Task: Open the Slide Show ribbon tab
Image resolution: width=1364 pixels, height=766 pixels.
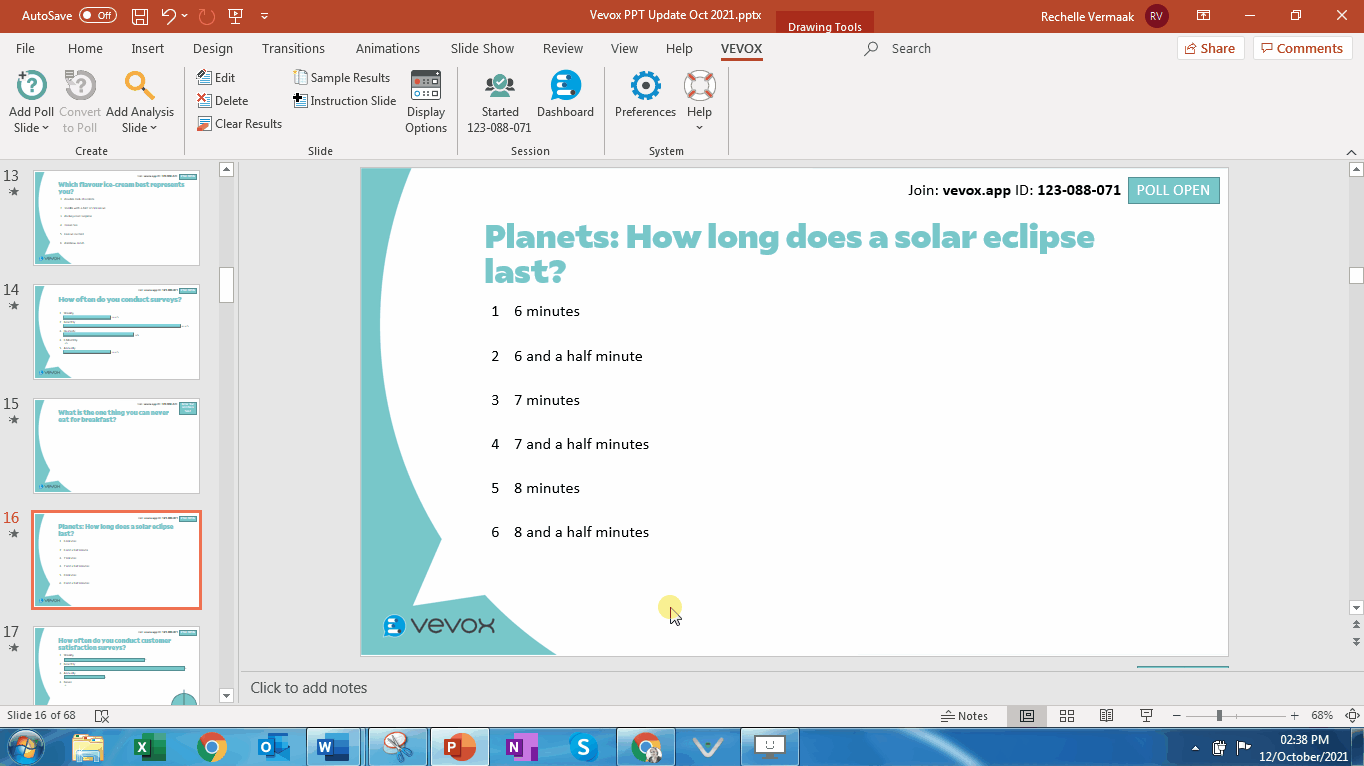Action: point(482,48)
